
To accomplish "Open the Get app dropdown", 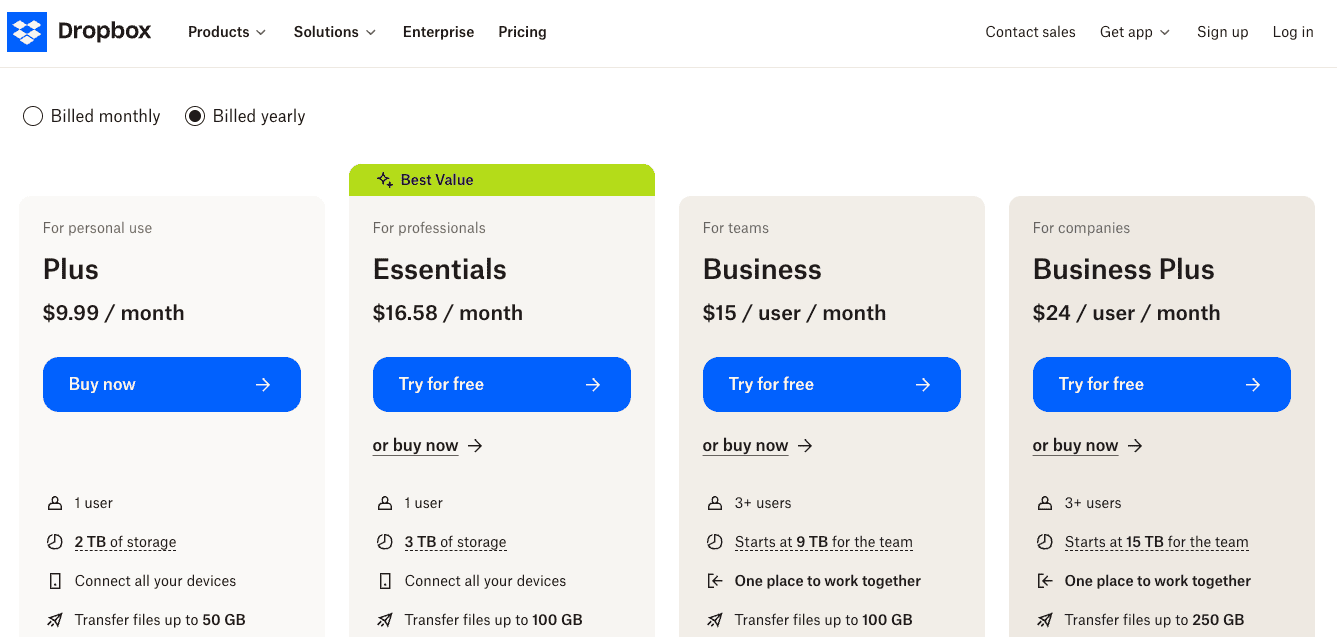I will pyautogui.click(x=1133, y=32).
